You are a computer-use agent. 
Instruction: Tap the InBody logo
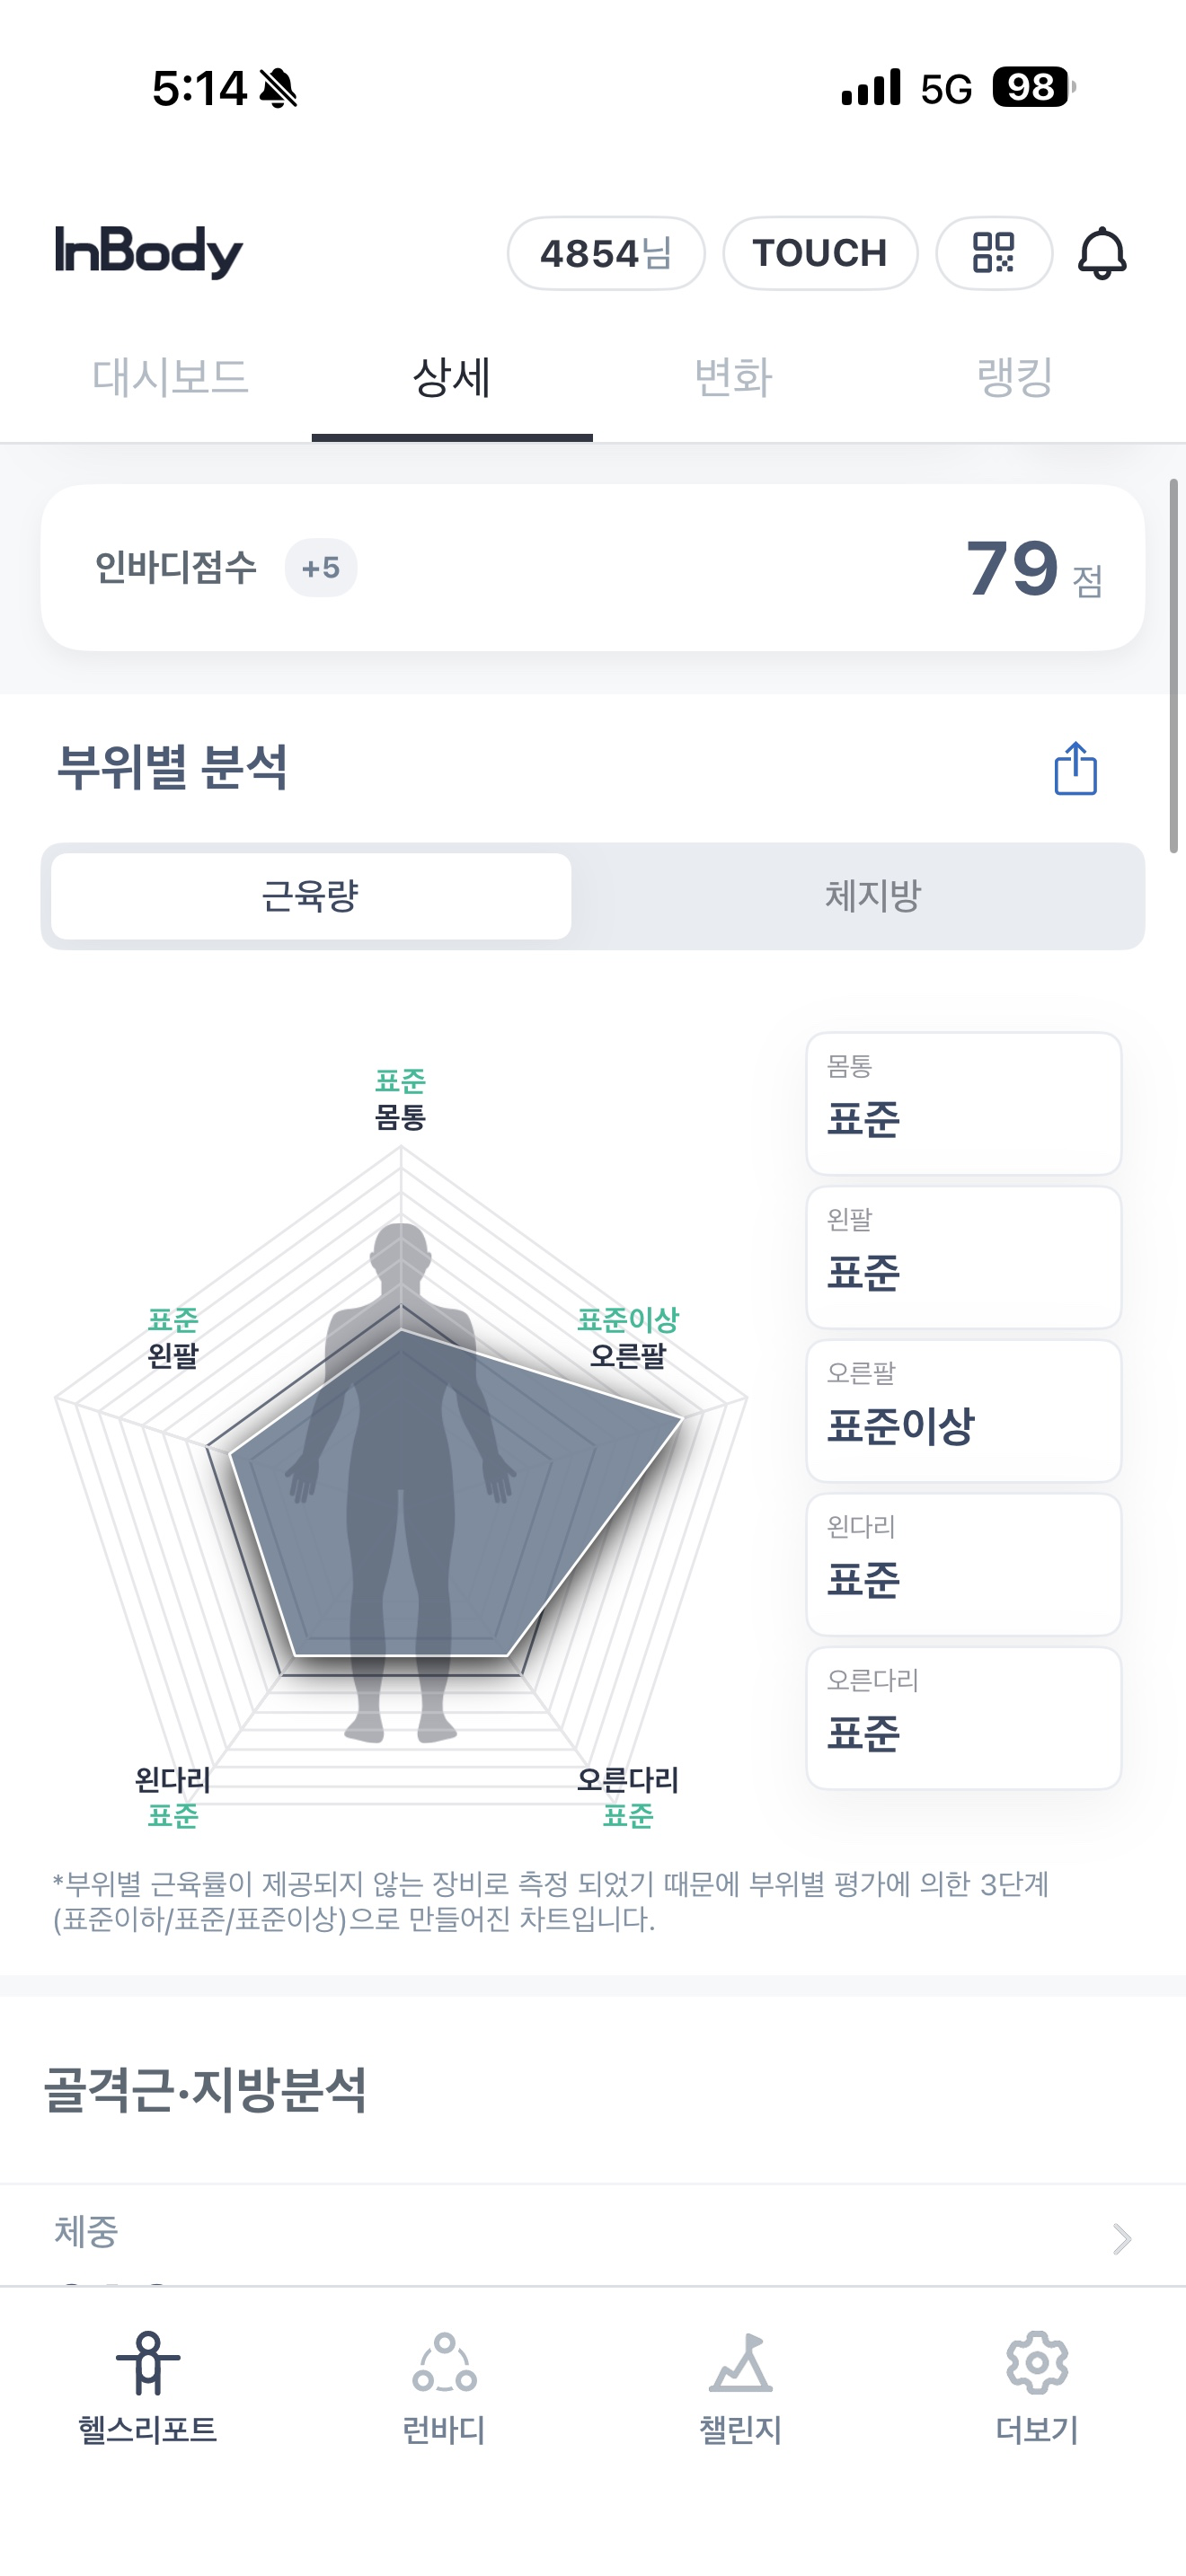point(149,251)
